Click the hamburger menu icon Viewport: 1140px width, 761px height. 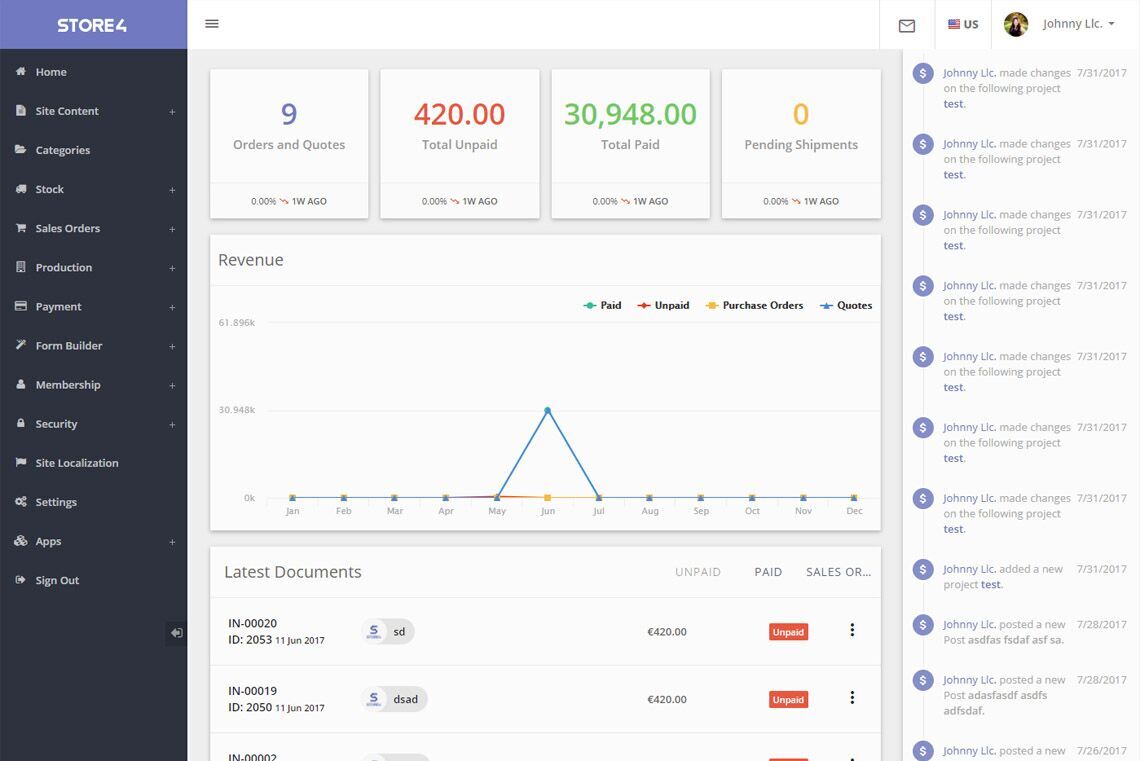click(x=212, y=24)
